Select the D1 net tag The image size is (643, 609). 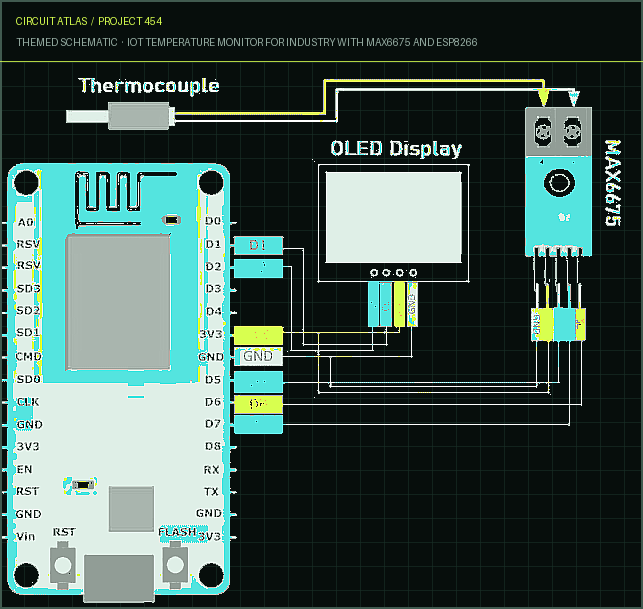258,245
